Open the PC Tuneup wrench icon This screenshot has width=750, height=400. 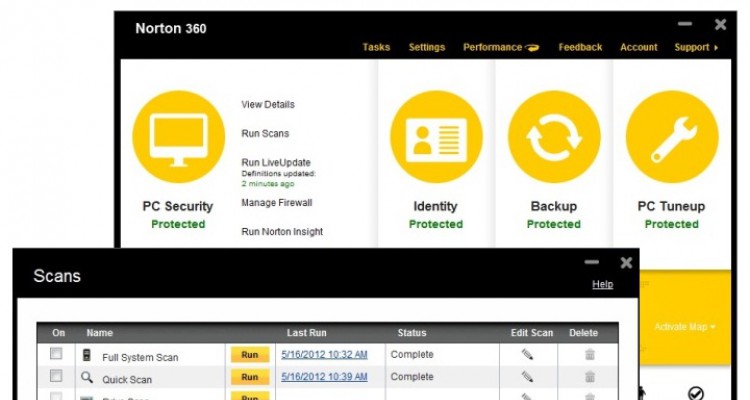(671, 139)
